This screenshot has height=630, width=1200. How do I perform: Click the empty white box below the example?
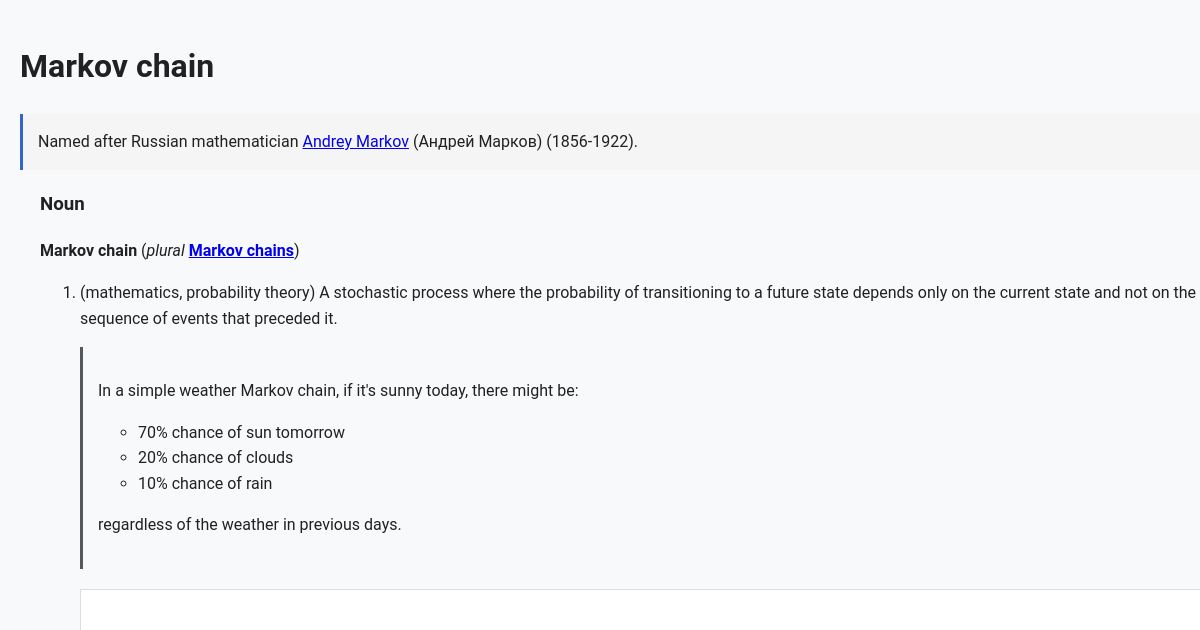[x=640, y=610]
